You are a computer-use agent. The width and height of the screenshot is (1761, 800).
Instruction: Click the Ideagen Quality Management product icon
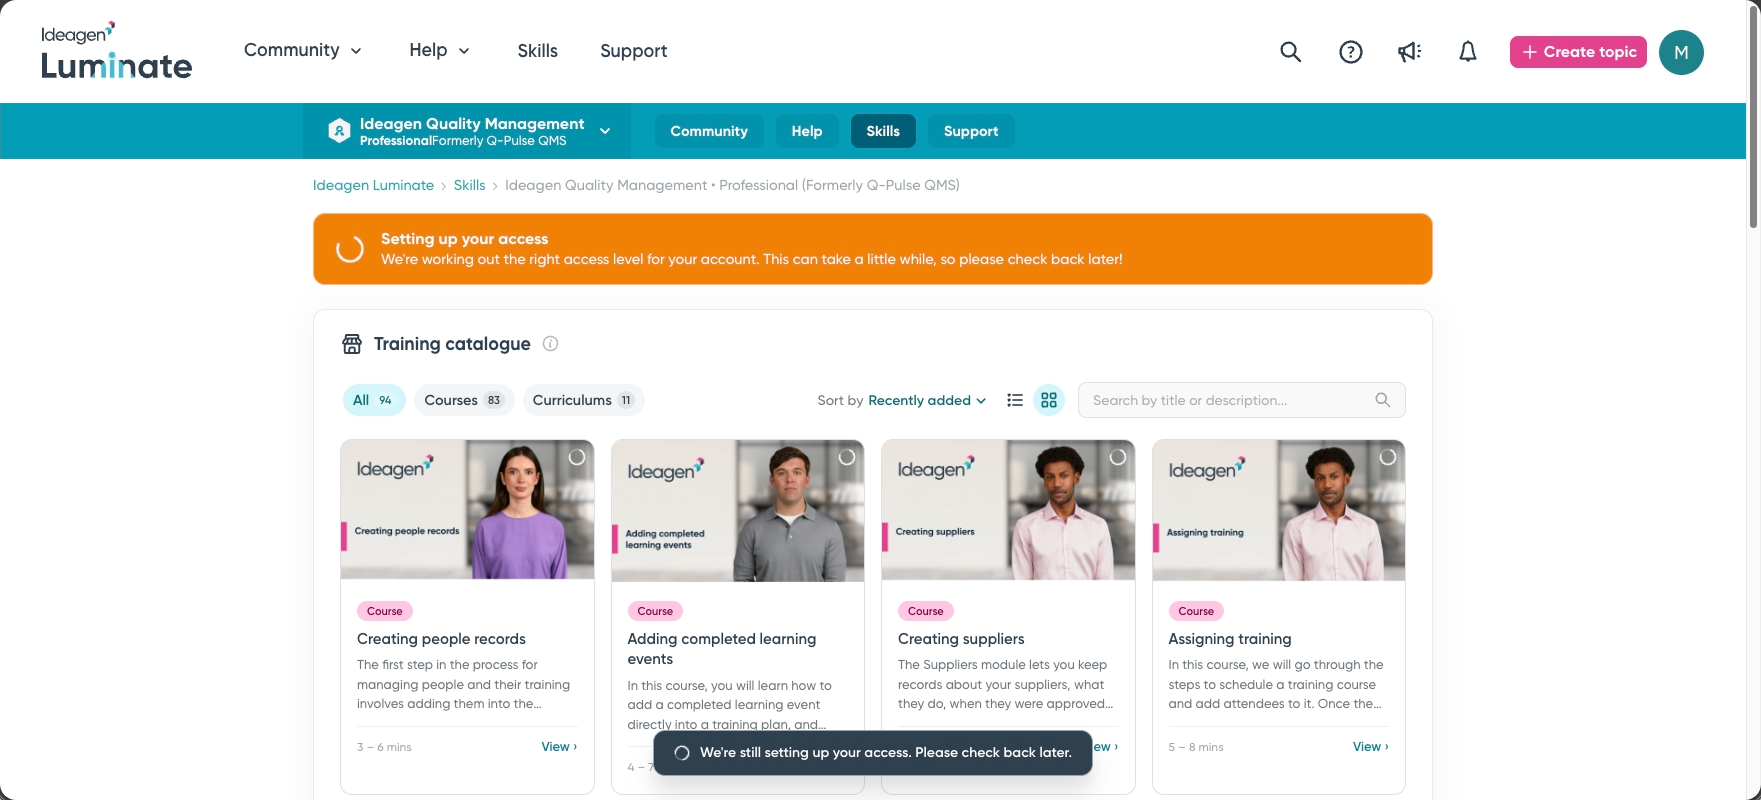pos(340,131)
